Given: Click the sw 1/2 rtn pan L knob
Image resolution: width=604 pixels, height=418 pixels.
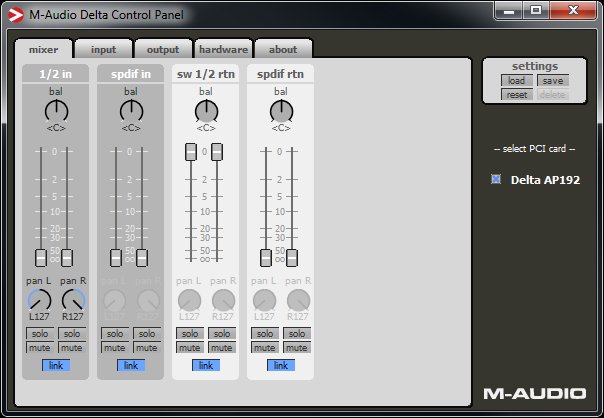Looking at the screenshot, I should [189, 300].
